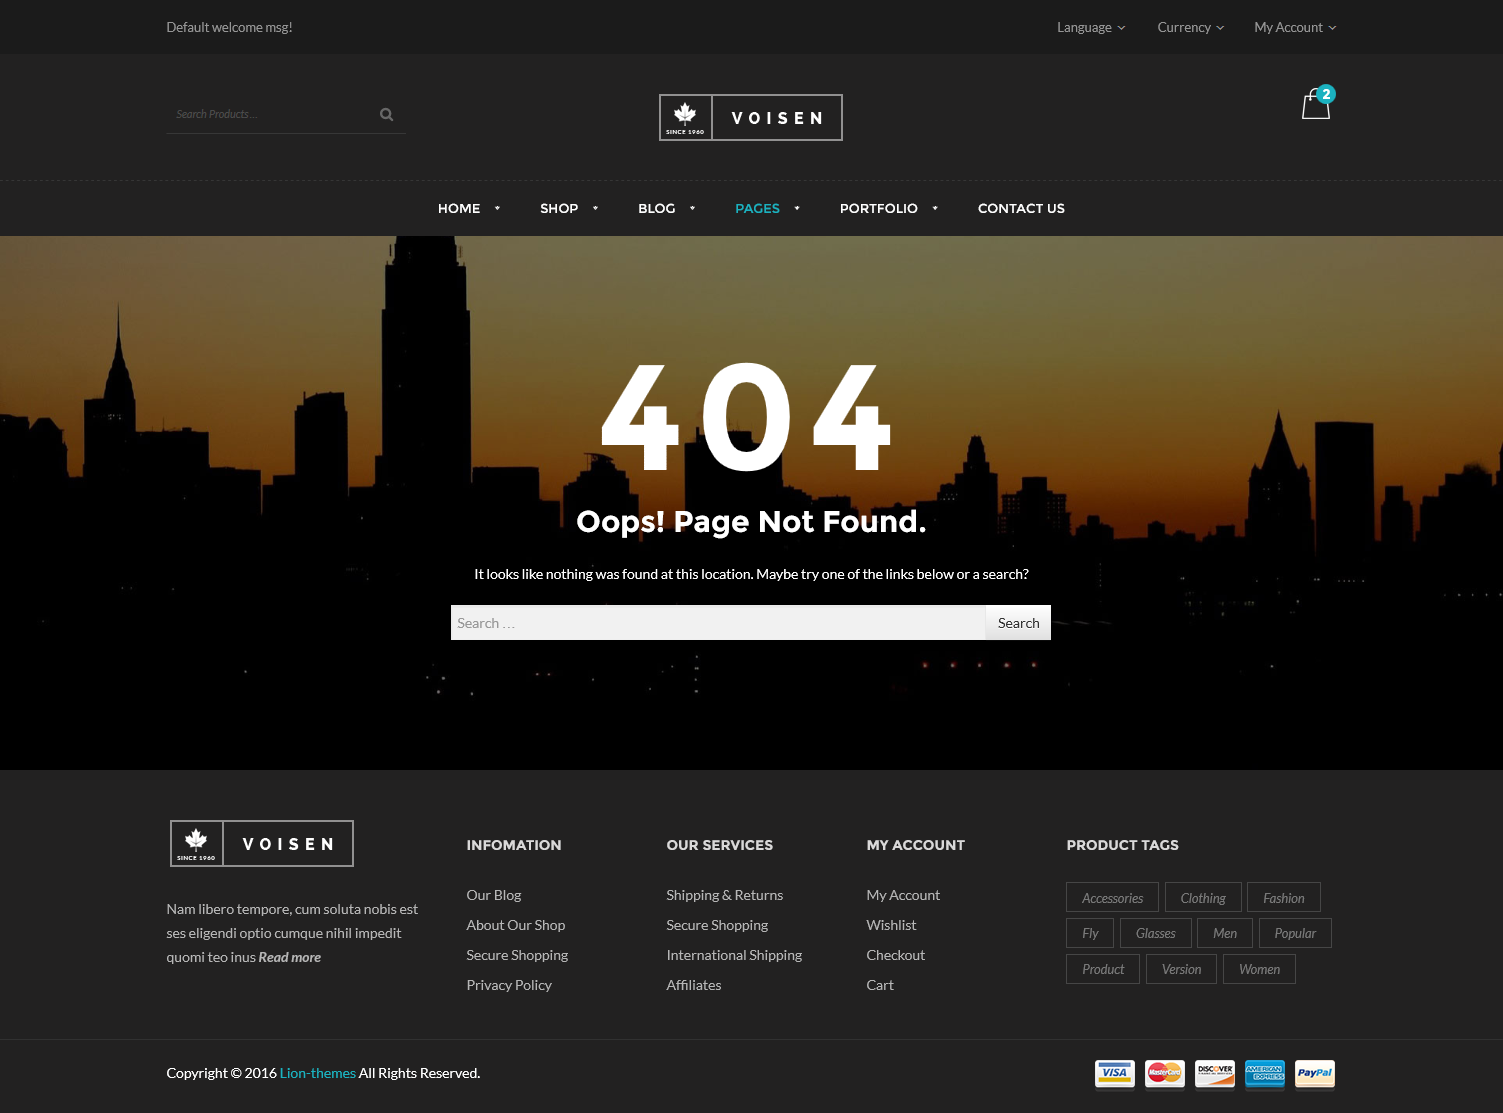Select the Fly product tag

pos(1090,933)
